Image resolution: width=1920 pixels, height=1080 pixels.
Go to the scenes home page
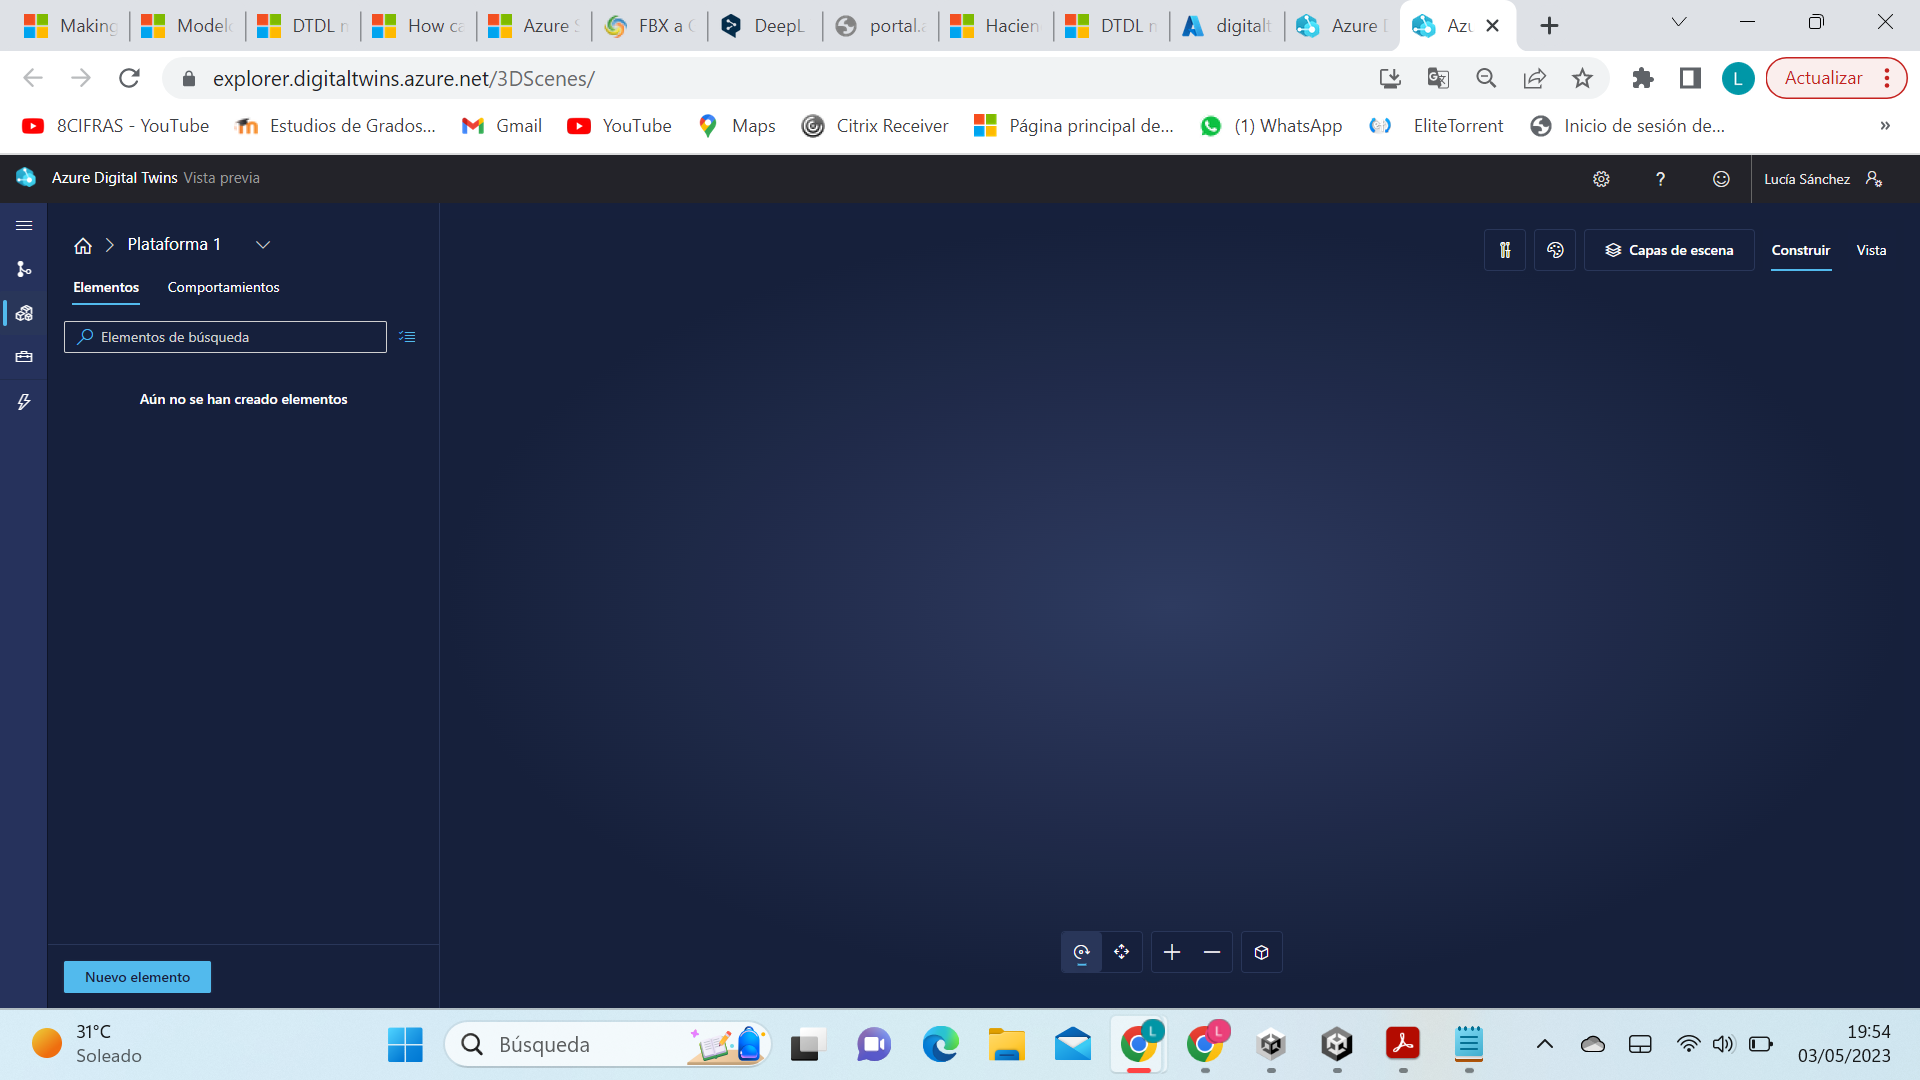[83, 245]
